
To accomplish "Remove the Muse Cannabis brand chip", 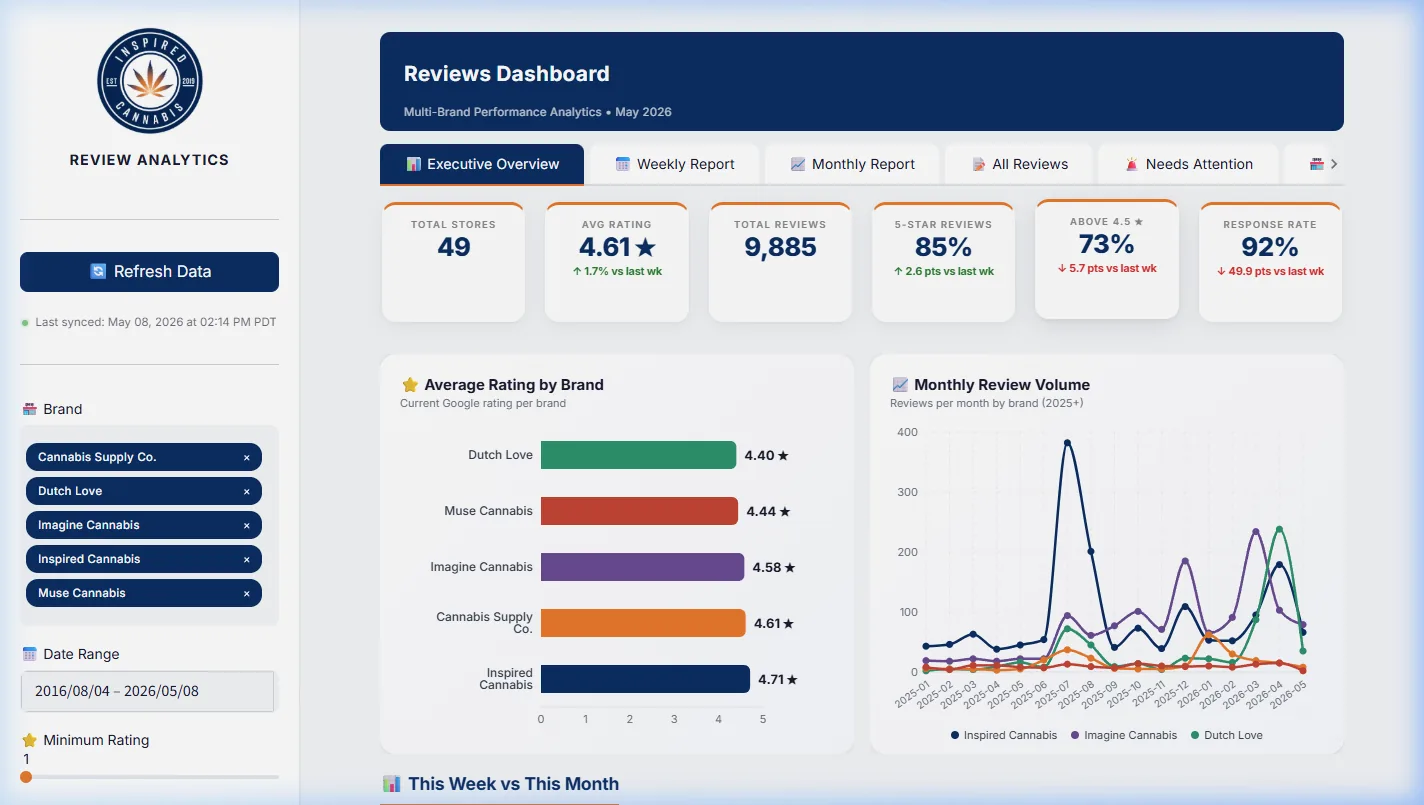I will point(247,594).
